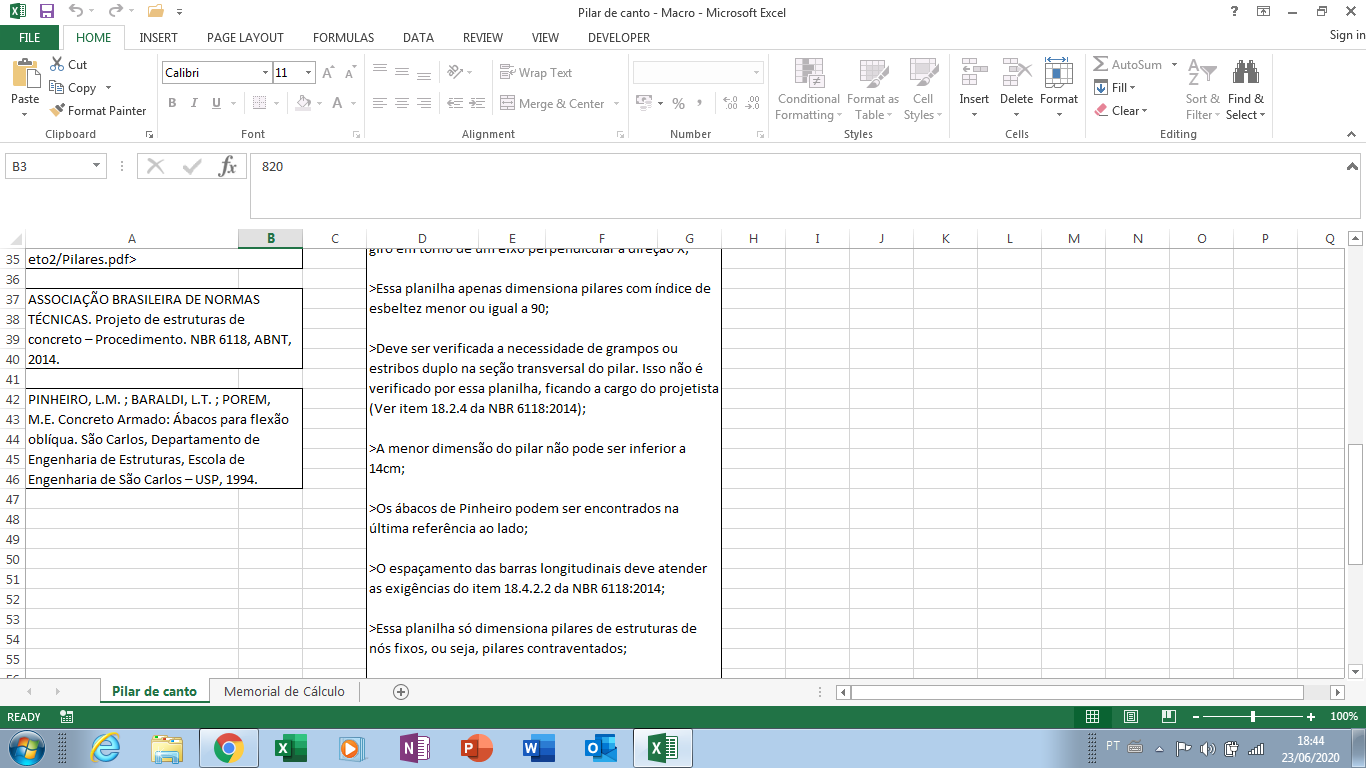The height and width of the screenshot is (768, 1366).
Task: Click Merge & Center button
Action: pos(552,103)
